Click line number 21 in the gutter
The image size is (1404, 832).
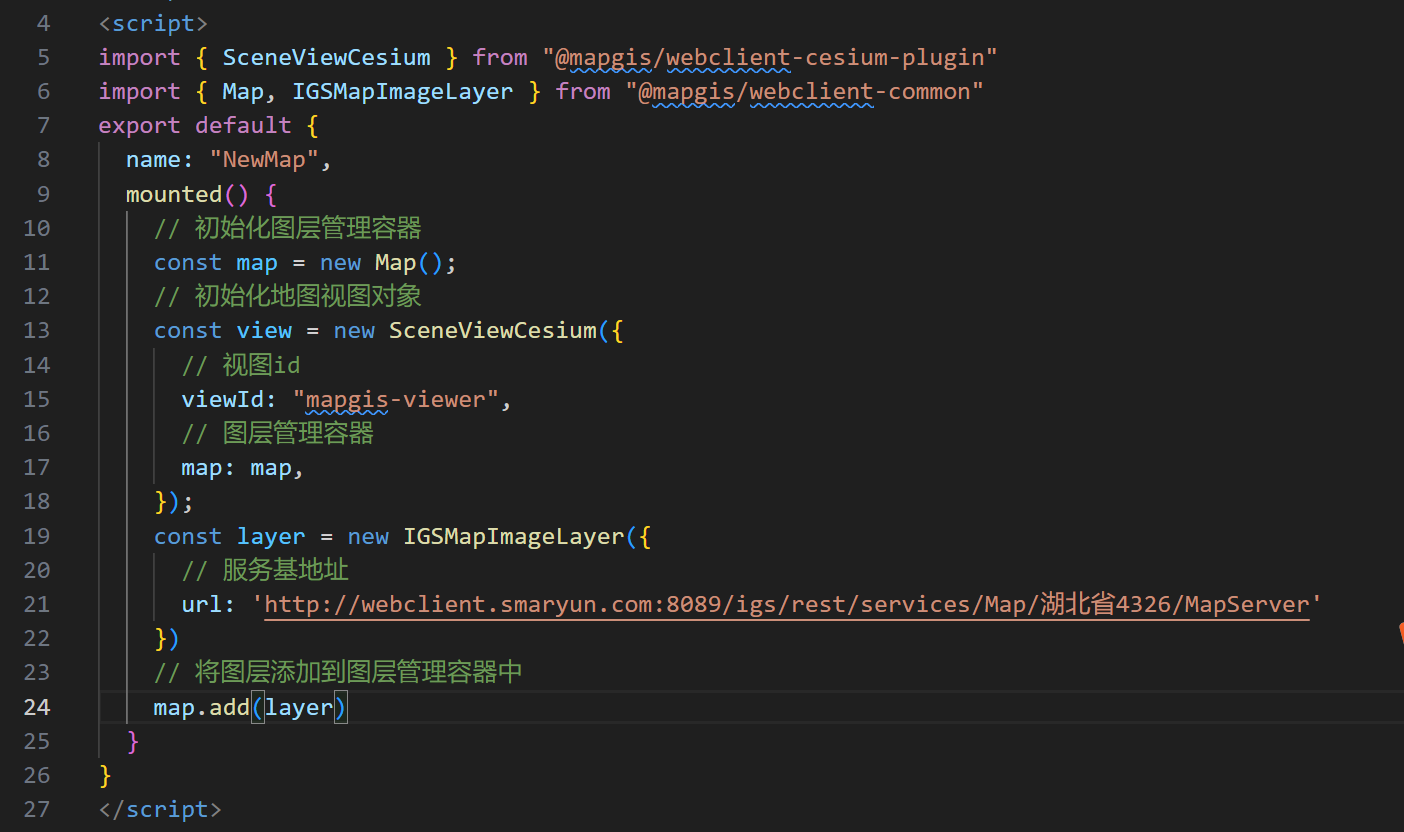(x=36, y=605)
